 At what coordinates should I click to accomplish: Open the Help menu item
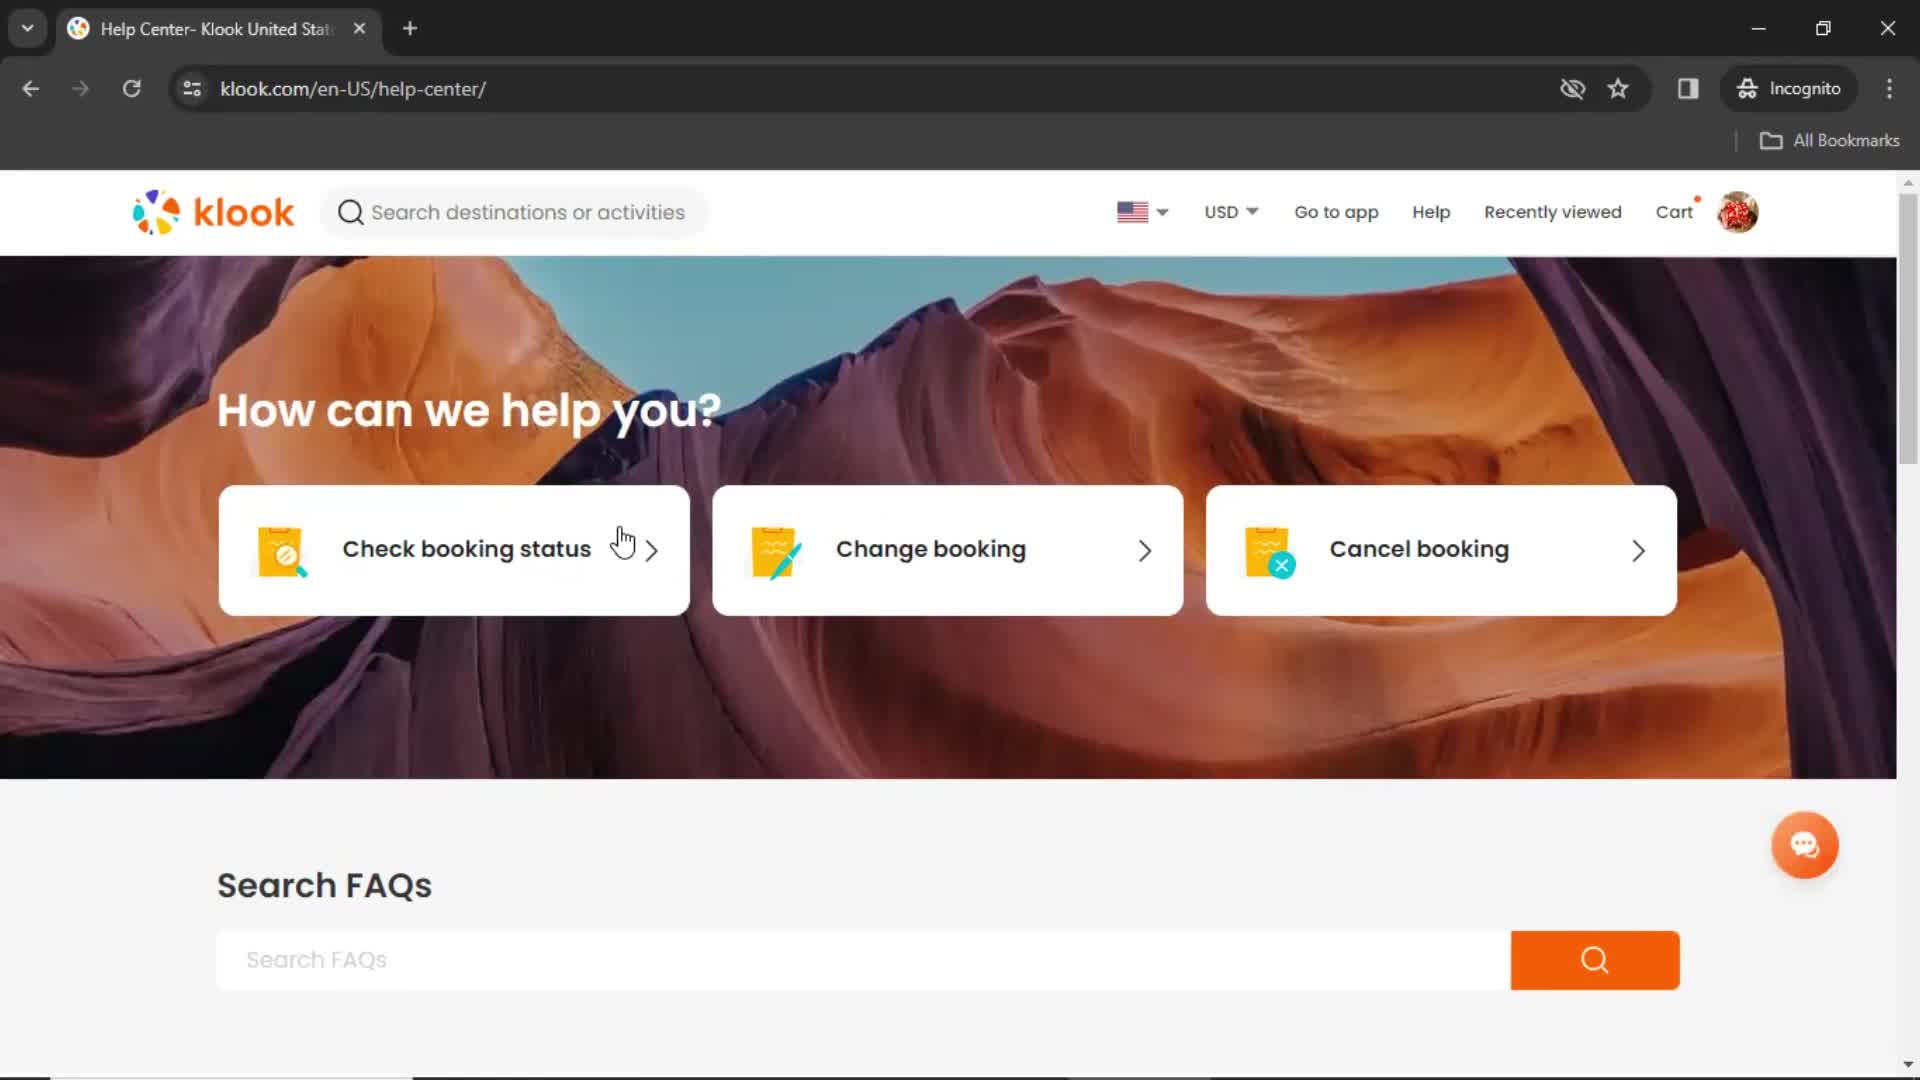(1431, 212)
